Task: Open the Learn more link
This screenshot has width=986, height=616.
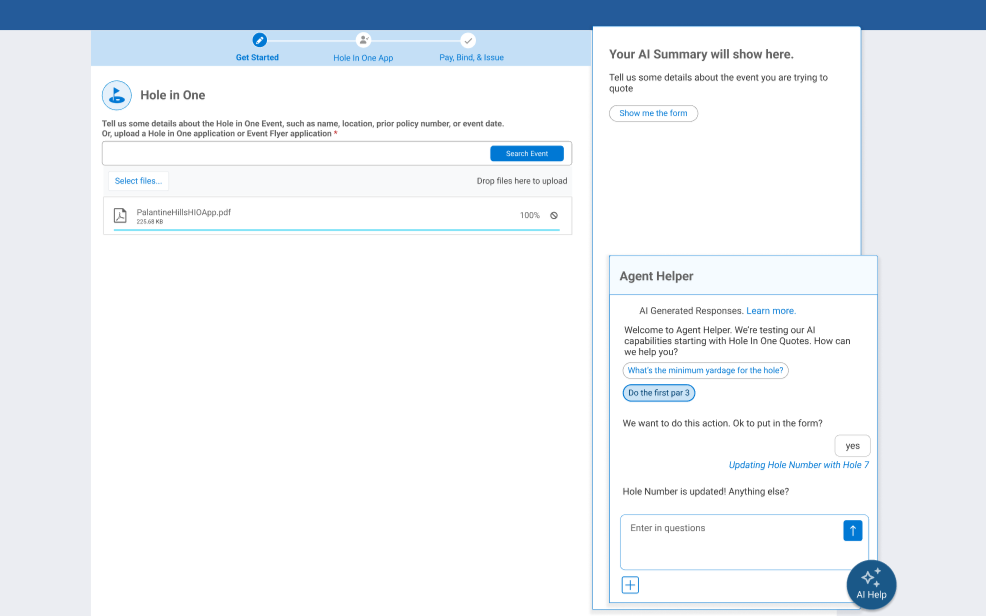Action: 771,311
